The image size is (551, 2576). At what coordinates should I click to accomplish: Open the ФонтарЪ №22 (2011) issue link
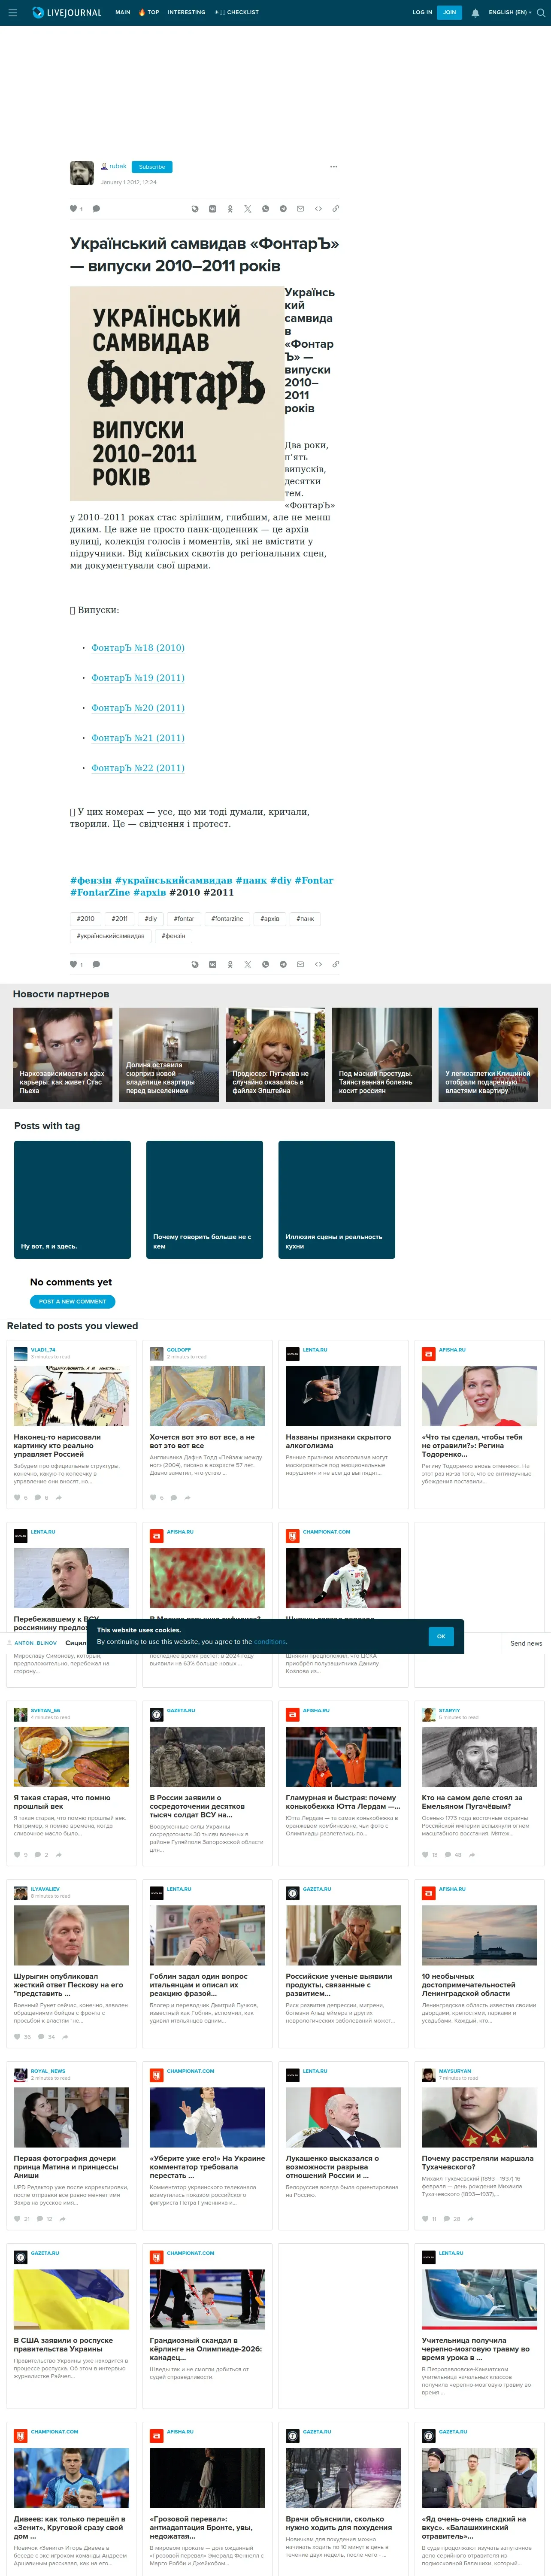coord(138,768)
